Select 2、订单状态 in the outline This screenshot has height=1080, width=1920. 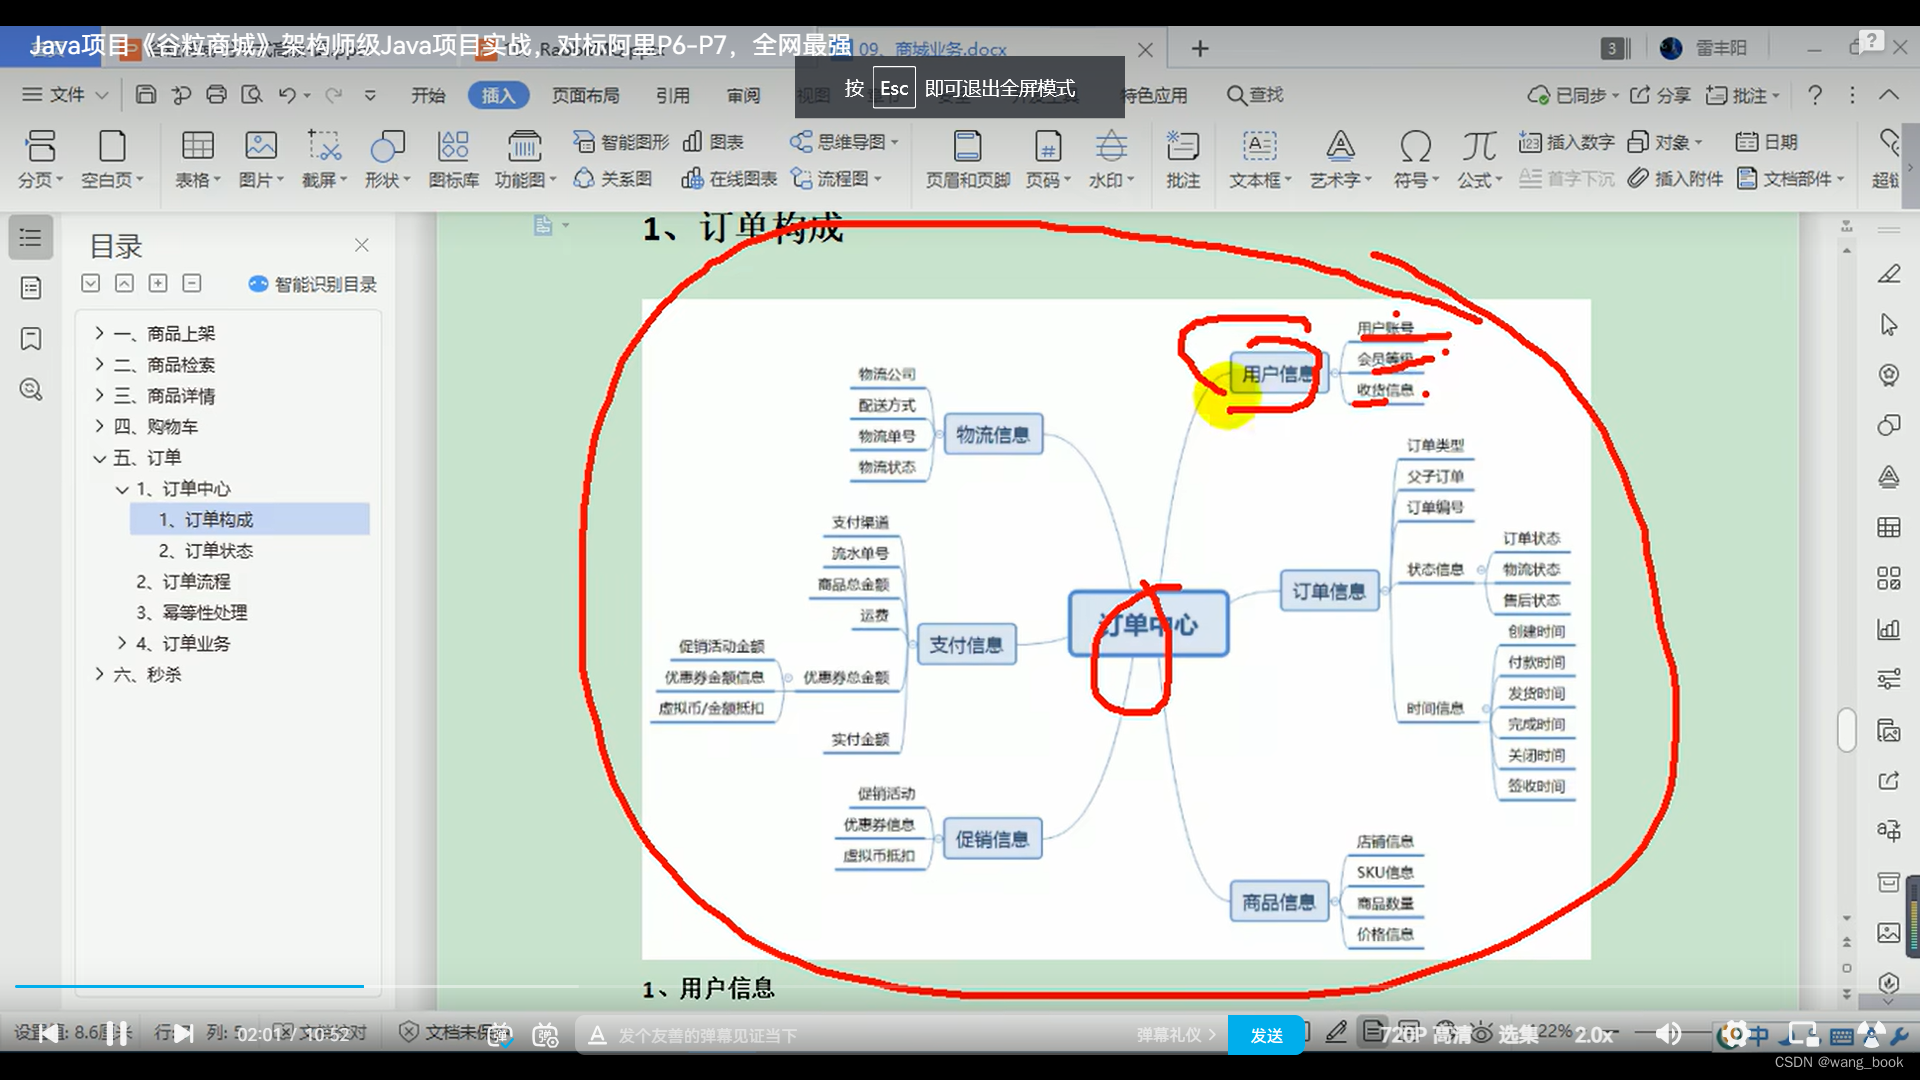206,550
